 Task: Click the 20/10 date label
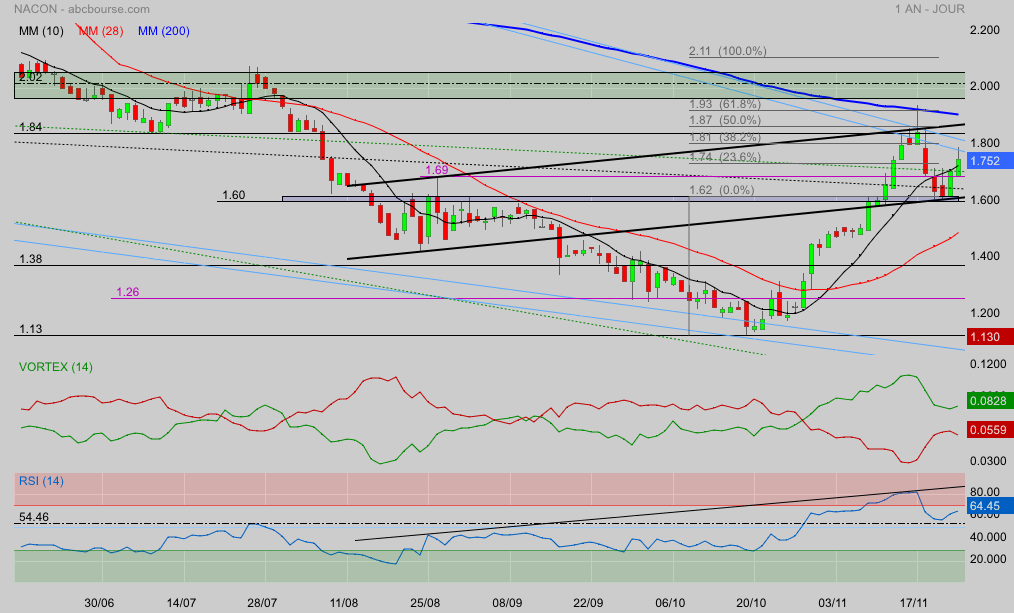[x=751, y=603]
